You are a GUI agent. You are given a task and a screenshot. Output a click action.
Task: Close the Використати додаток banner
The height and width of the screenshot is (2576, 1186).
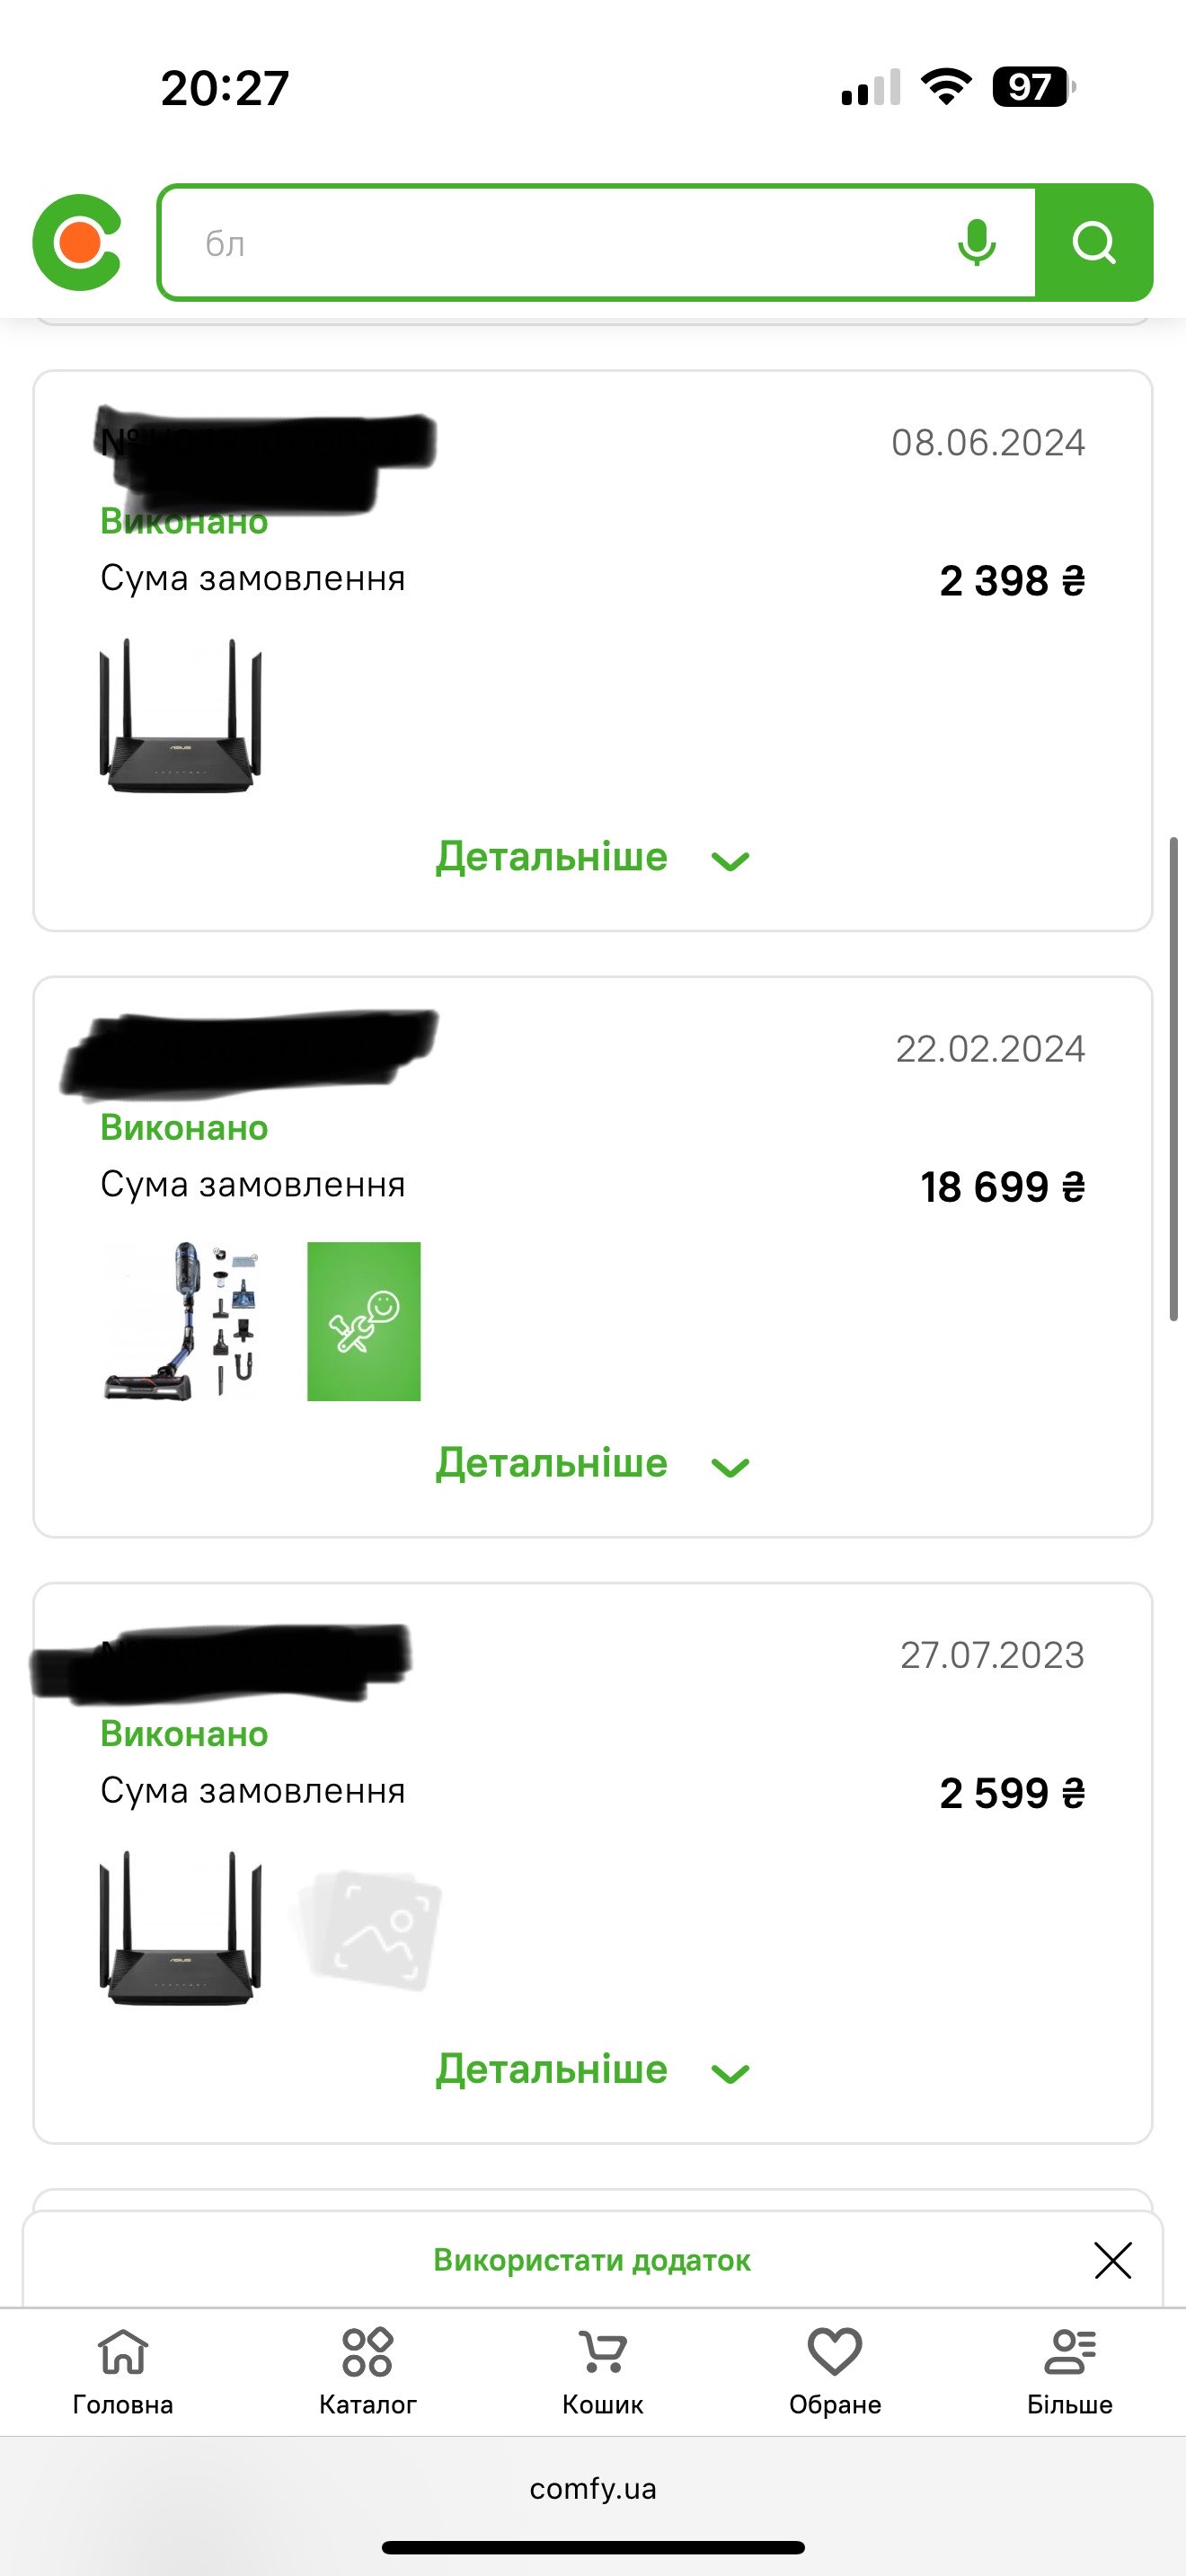[x=1112, y=2260]
